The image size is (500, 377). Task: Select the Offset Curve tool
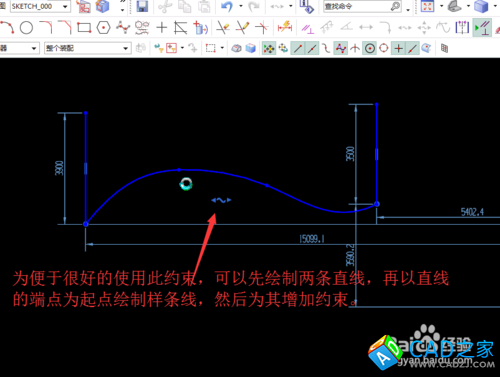pos(180,28)
